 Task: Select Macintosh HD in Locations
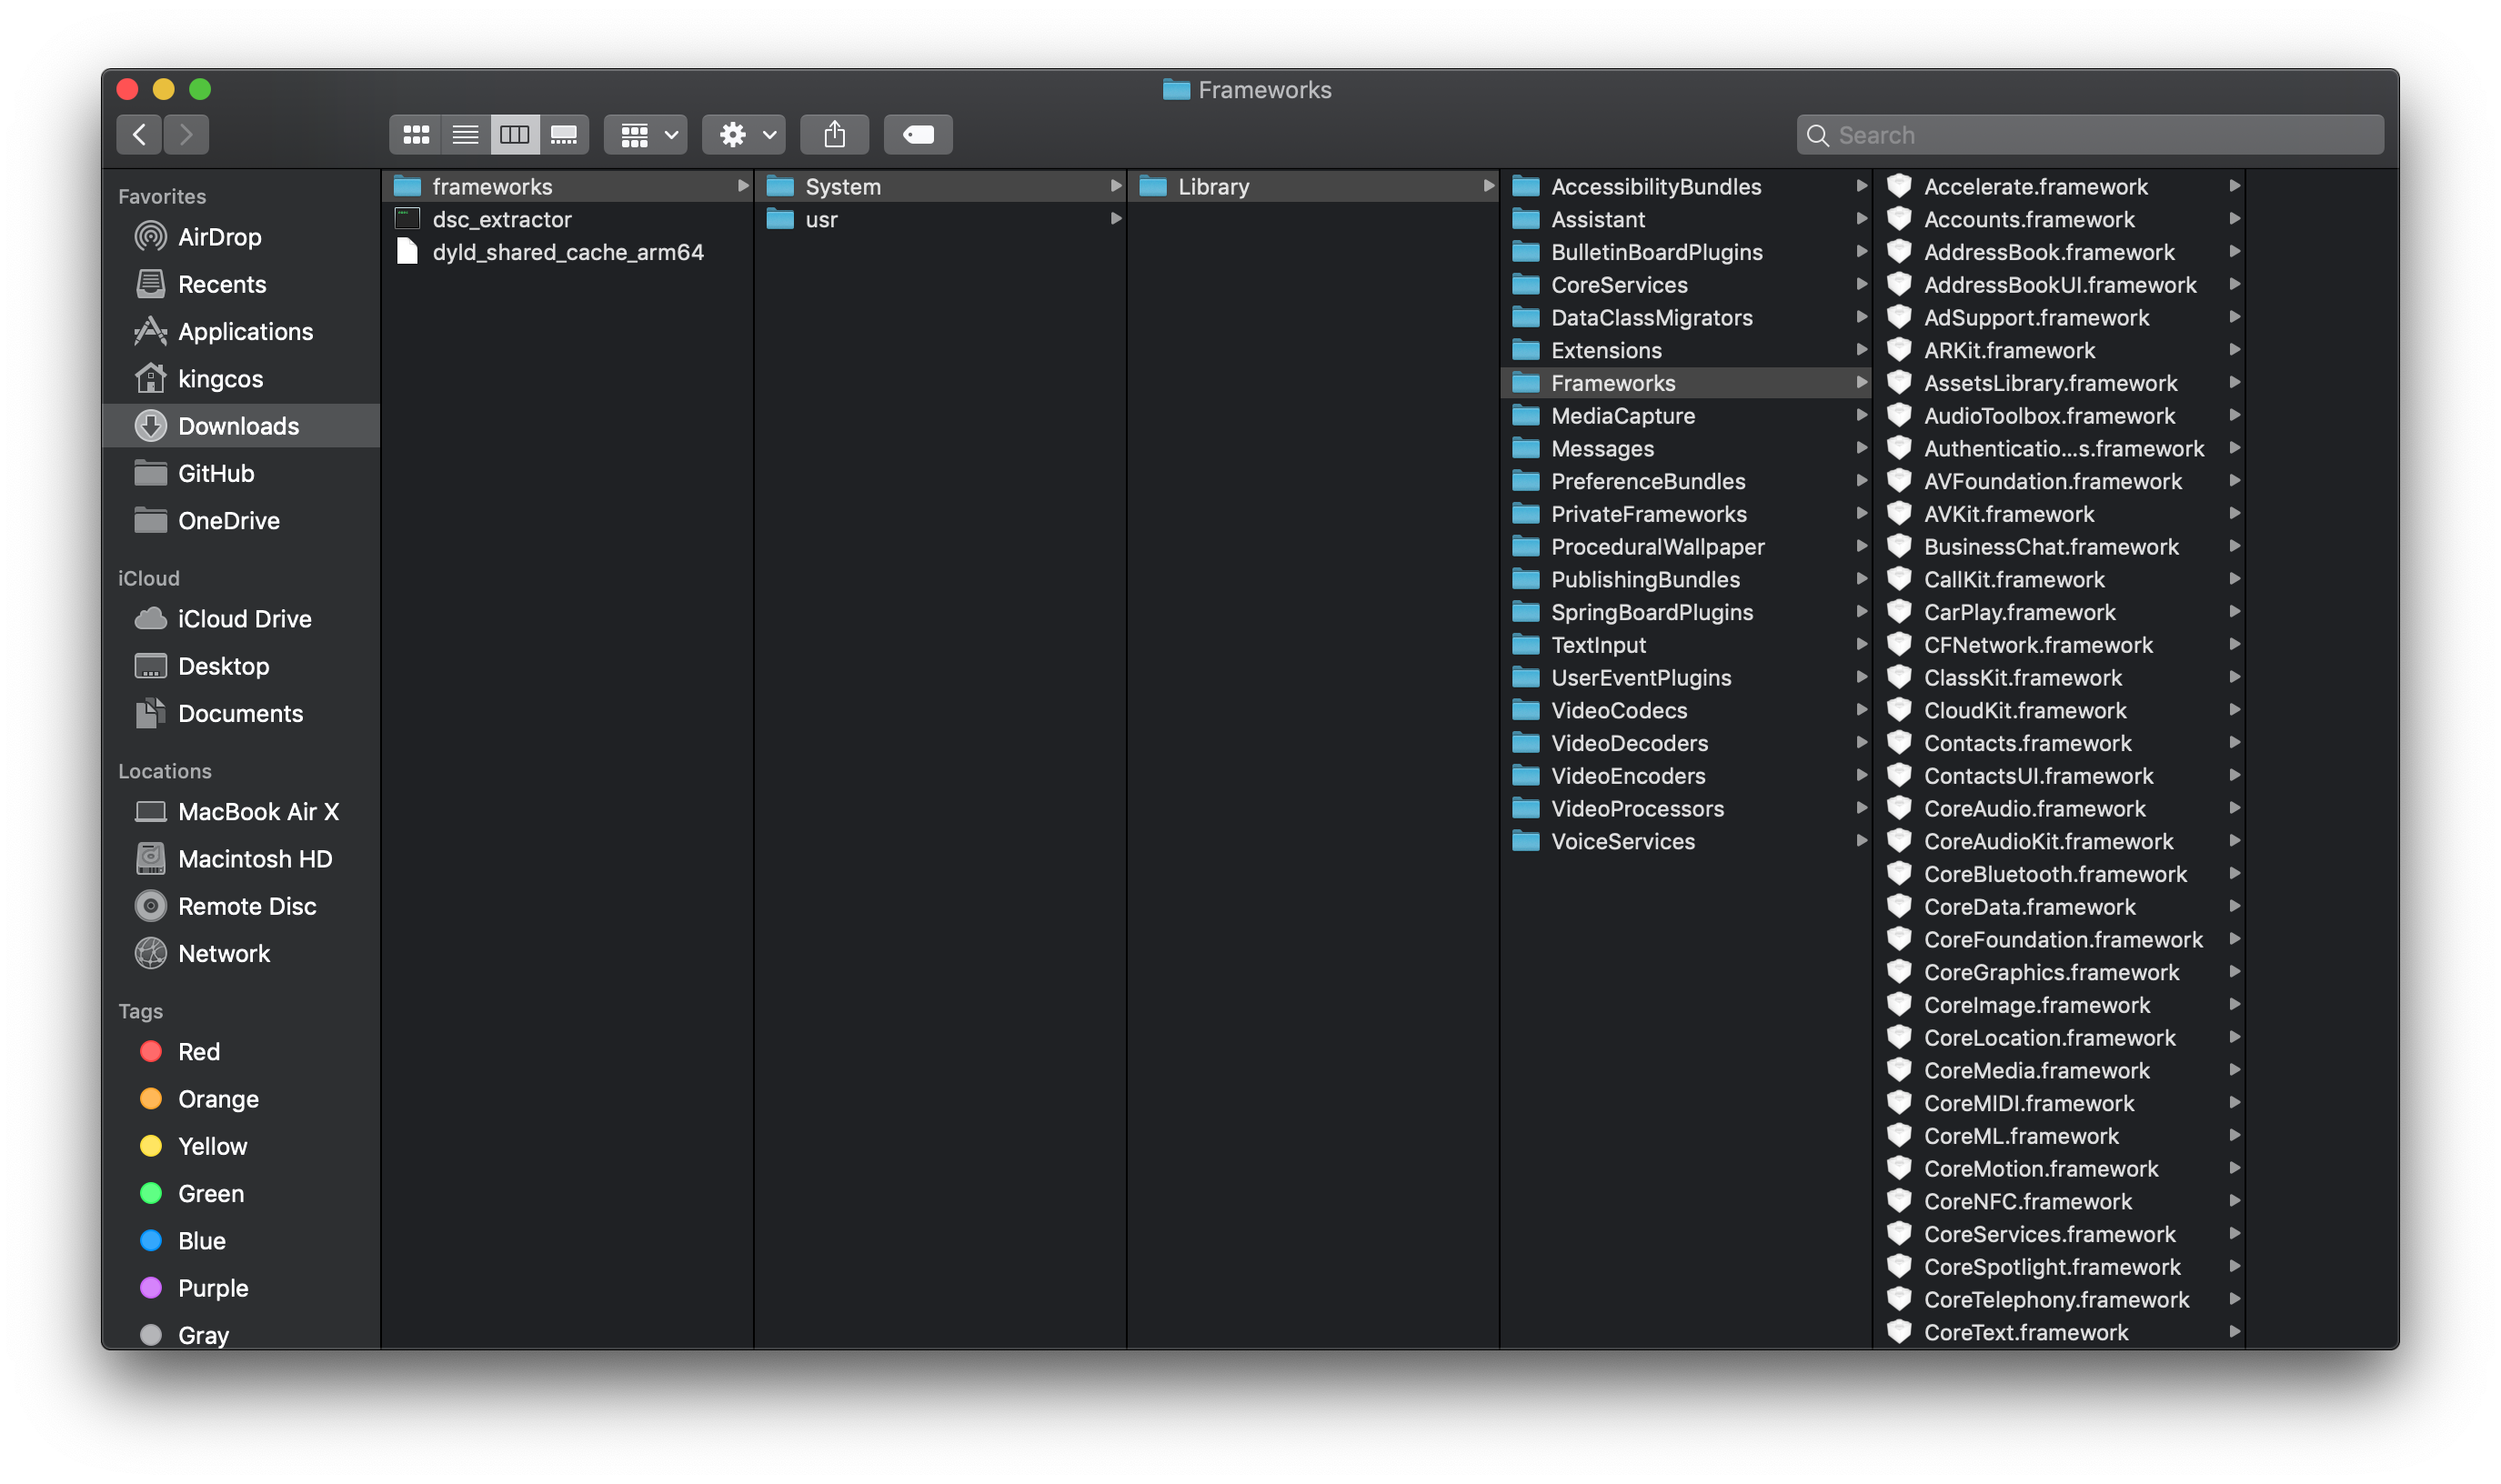pyautogui.click(x=254, y=859)
